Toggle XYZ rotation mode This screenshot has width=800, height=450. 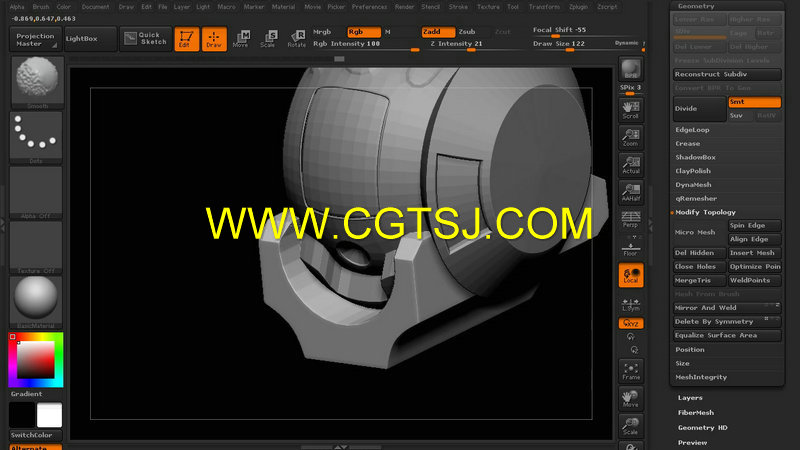631,323
